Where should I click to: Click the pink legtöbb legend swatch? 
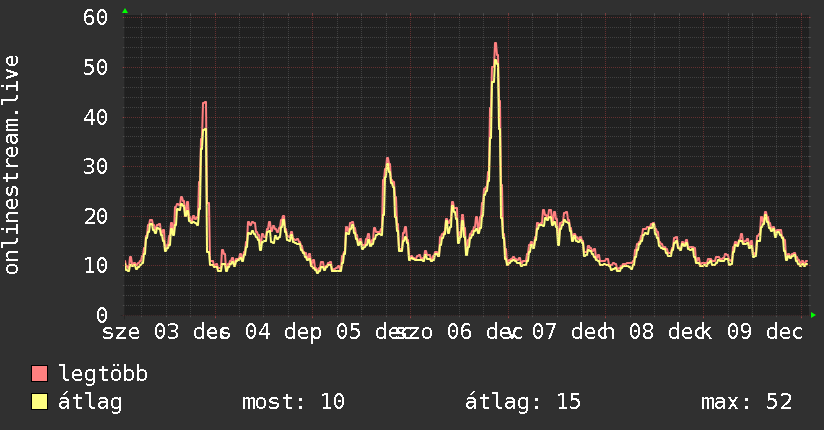pyautogui.click(x=39, y=373)
